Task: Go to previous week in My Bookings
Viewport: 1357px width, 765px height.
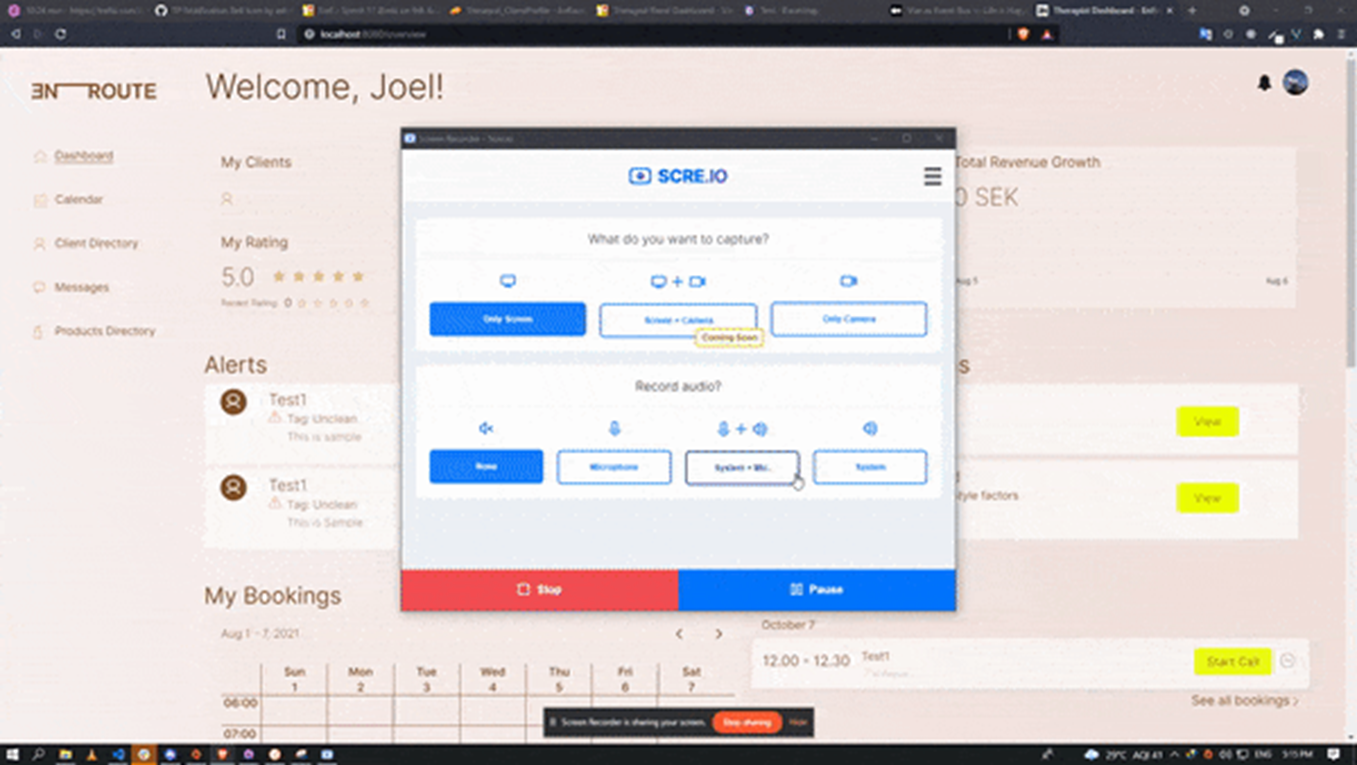Action: pos(679,634)
